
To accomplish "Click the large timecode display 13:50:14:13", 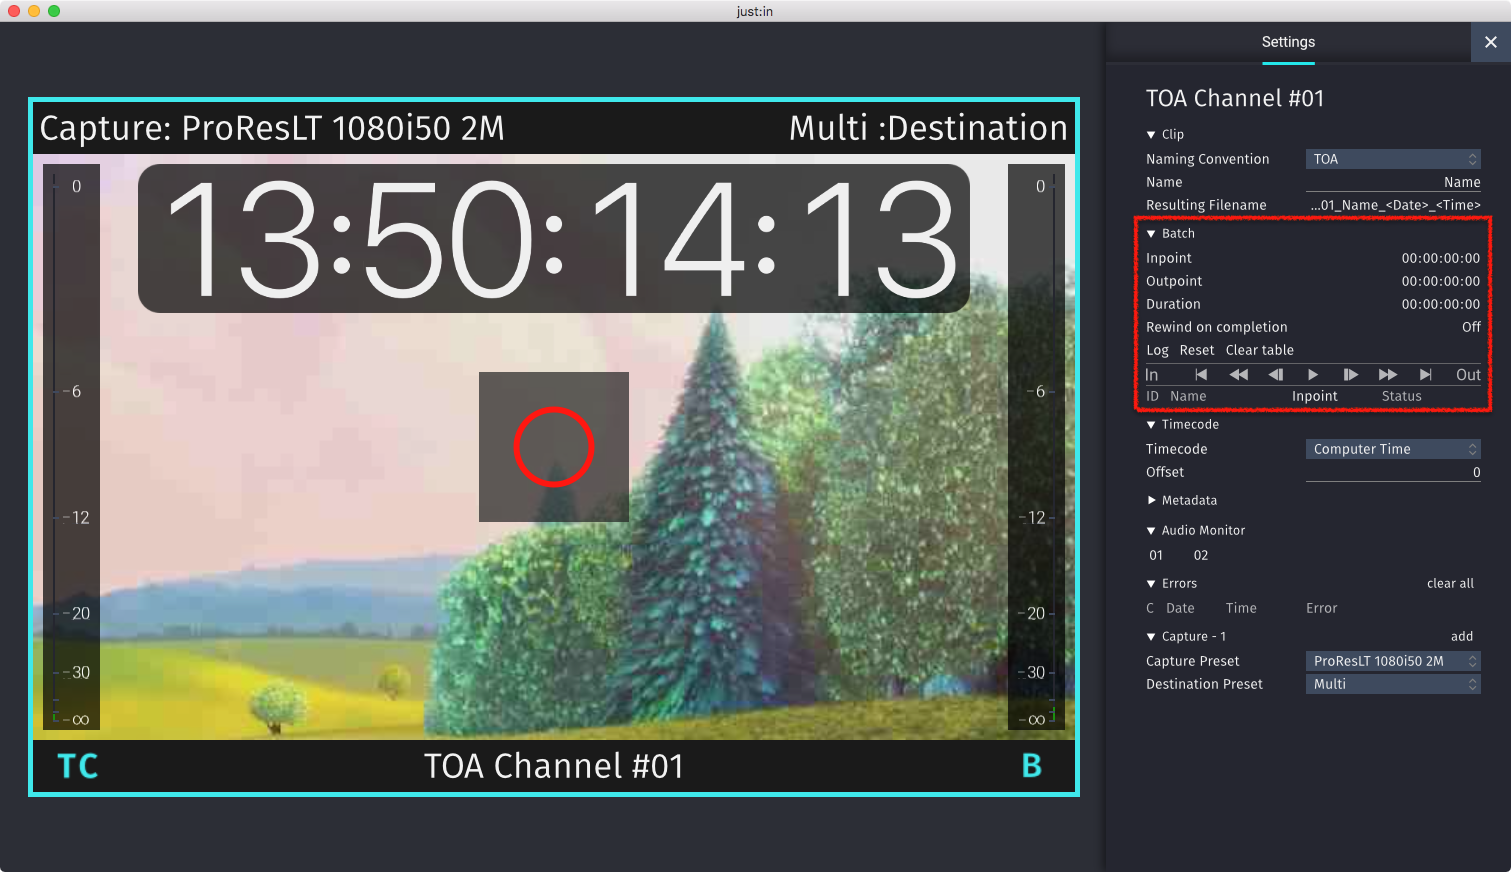I will 554,239.
